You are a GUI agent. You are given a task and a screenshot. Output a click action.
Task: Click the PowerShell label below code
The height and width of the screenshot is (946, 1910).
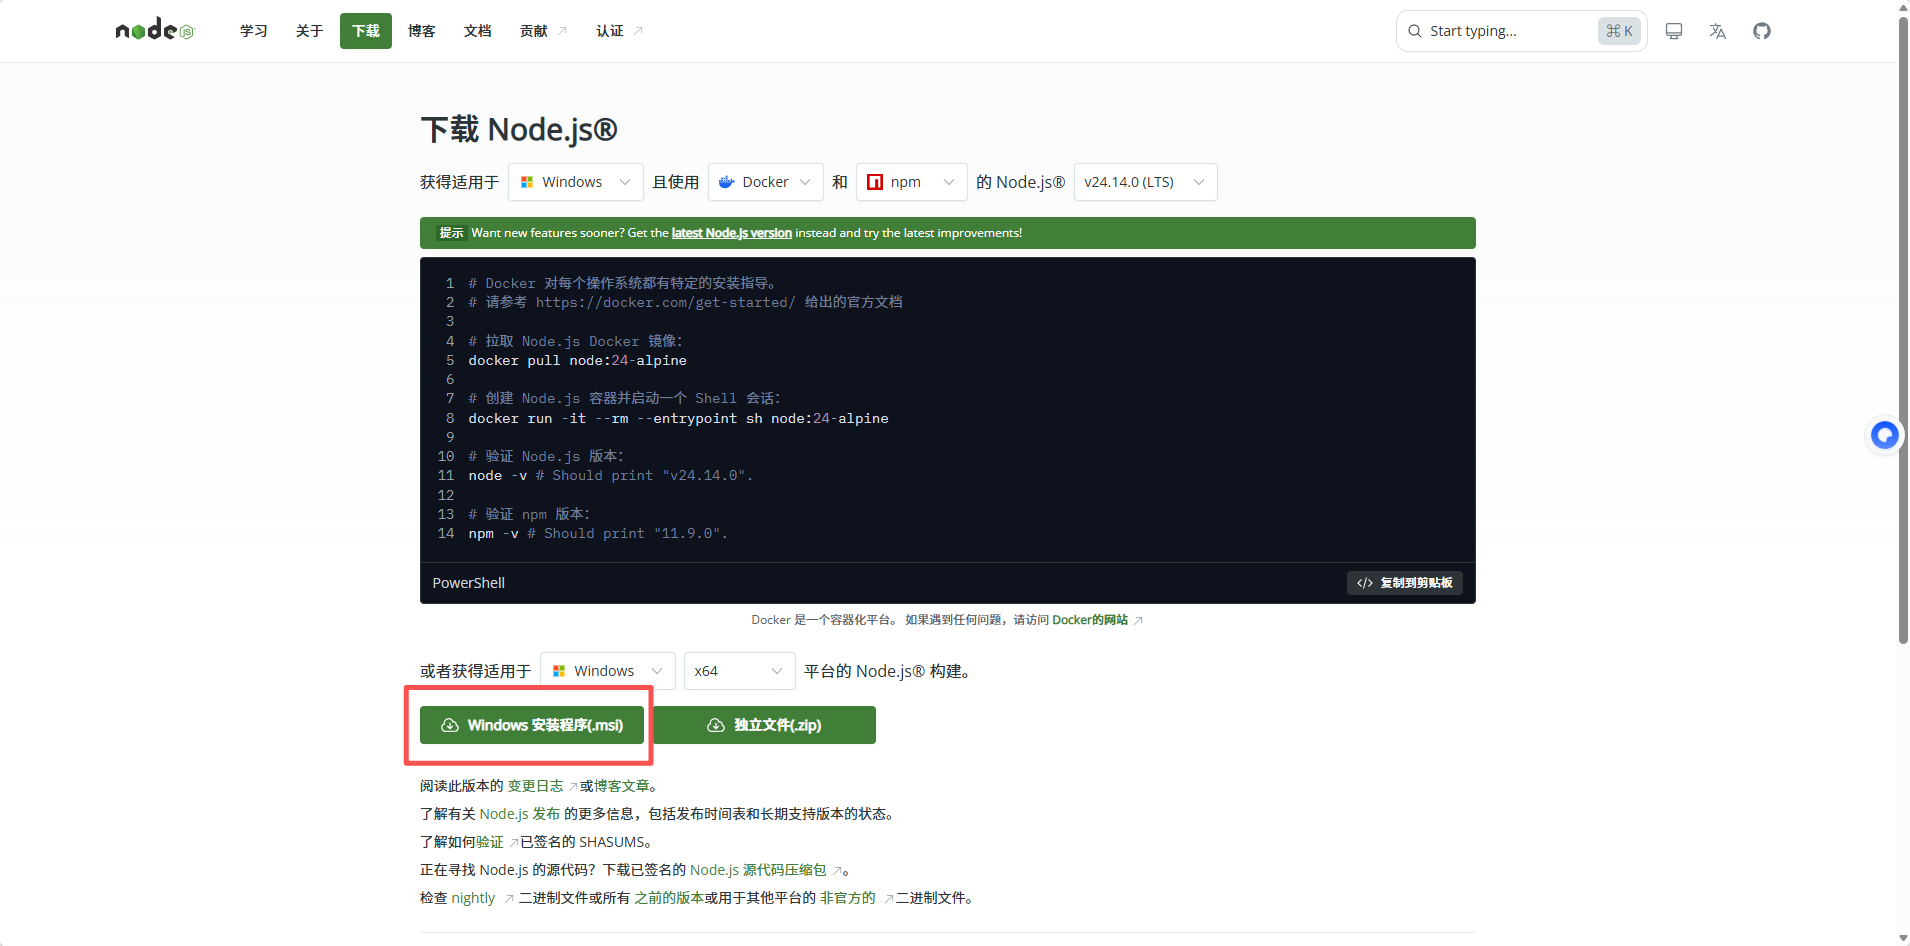click(x=469, y=583)
